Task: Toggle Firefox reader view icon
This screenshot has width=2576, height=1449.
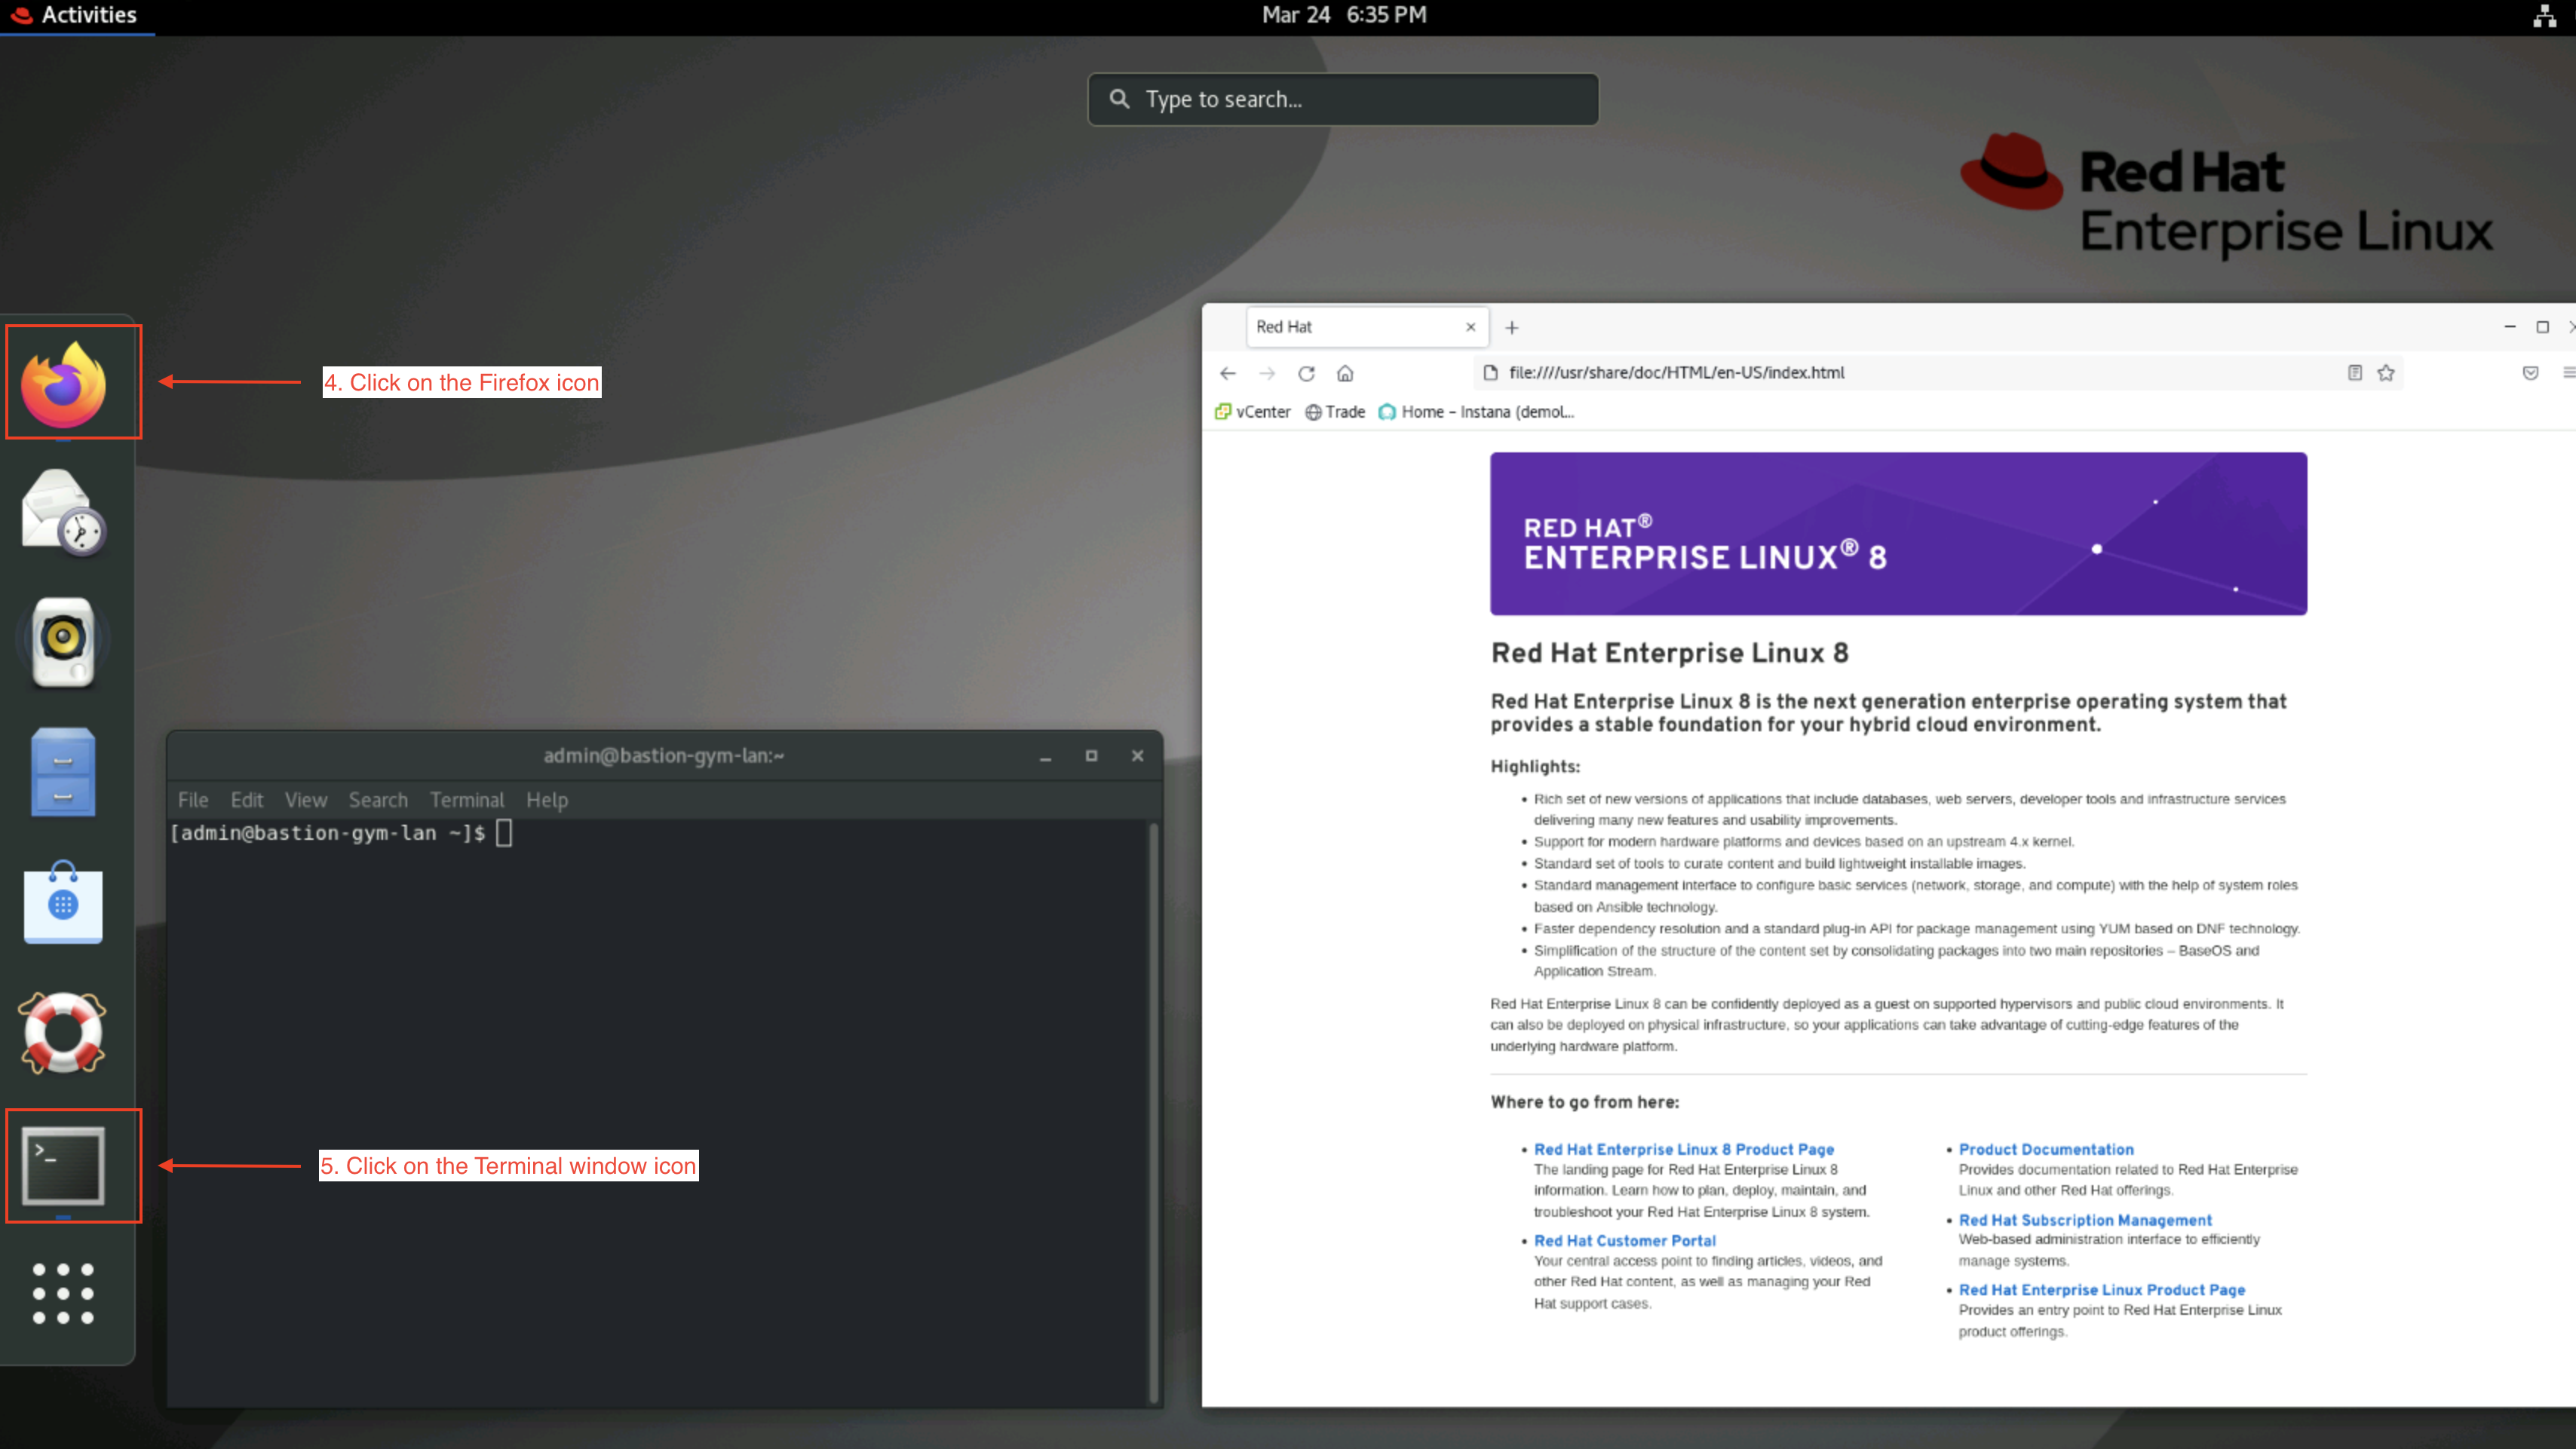Action: pos(2355,372)
